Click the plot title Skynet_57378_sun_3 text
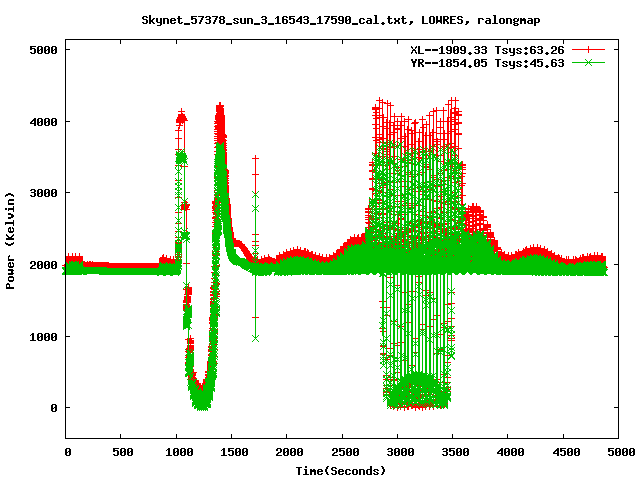640x480 pixels. click(341, 20)
